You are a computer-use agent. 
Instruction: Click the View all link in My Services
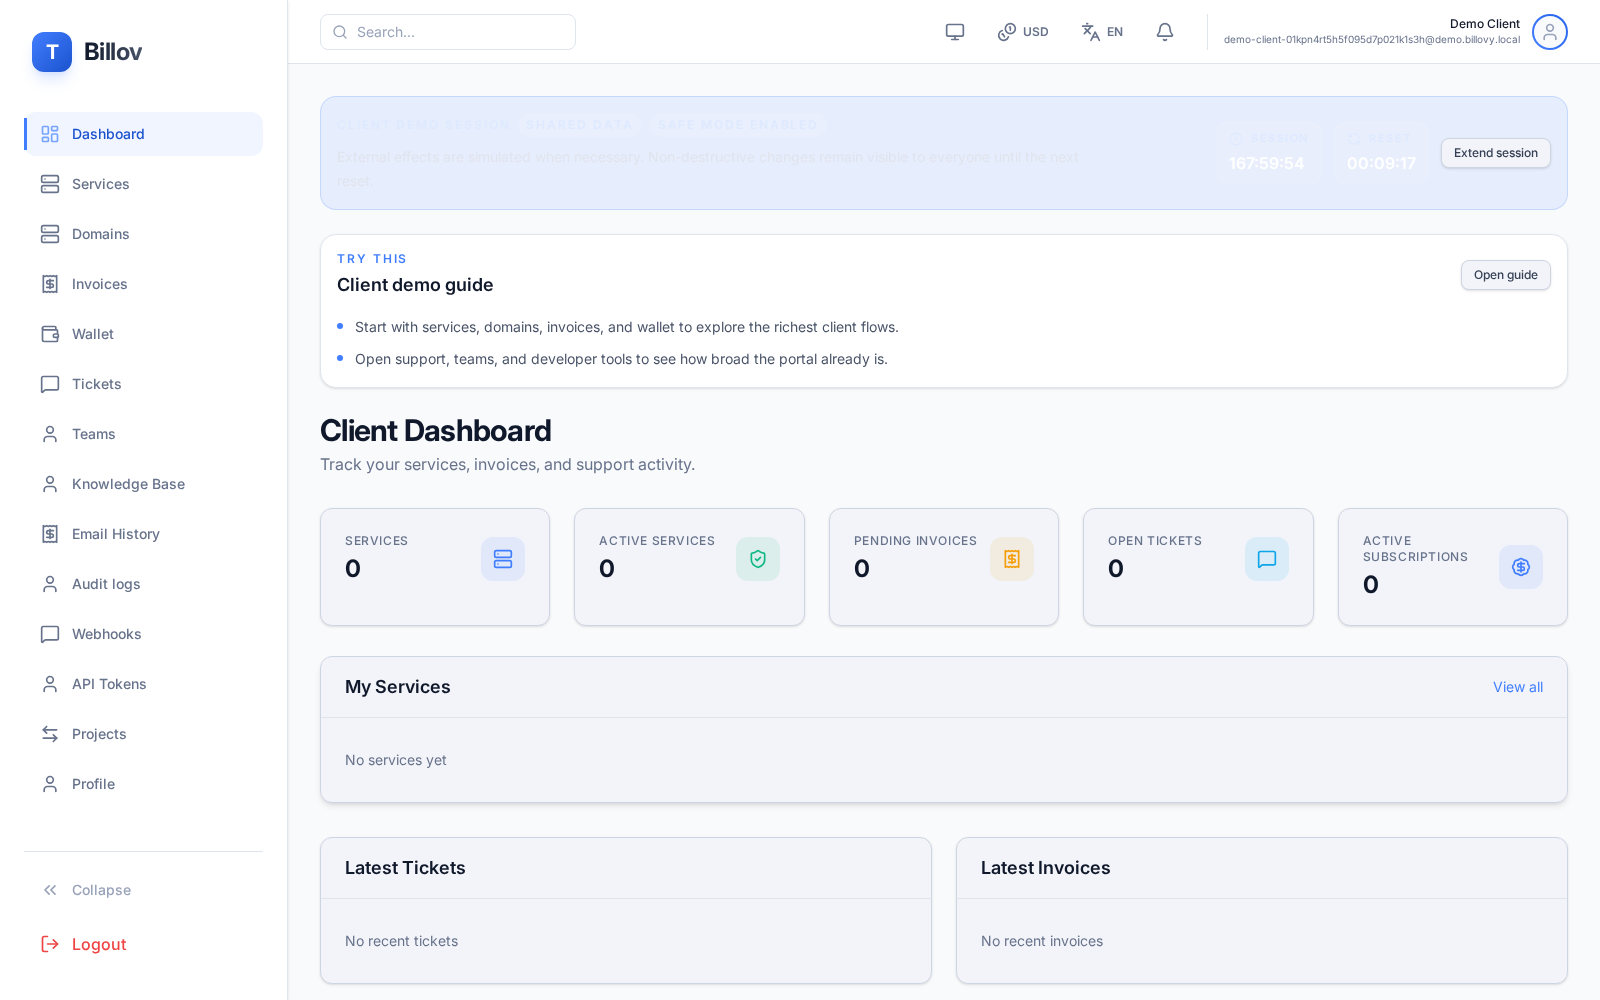(x=1517, y=687)
